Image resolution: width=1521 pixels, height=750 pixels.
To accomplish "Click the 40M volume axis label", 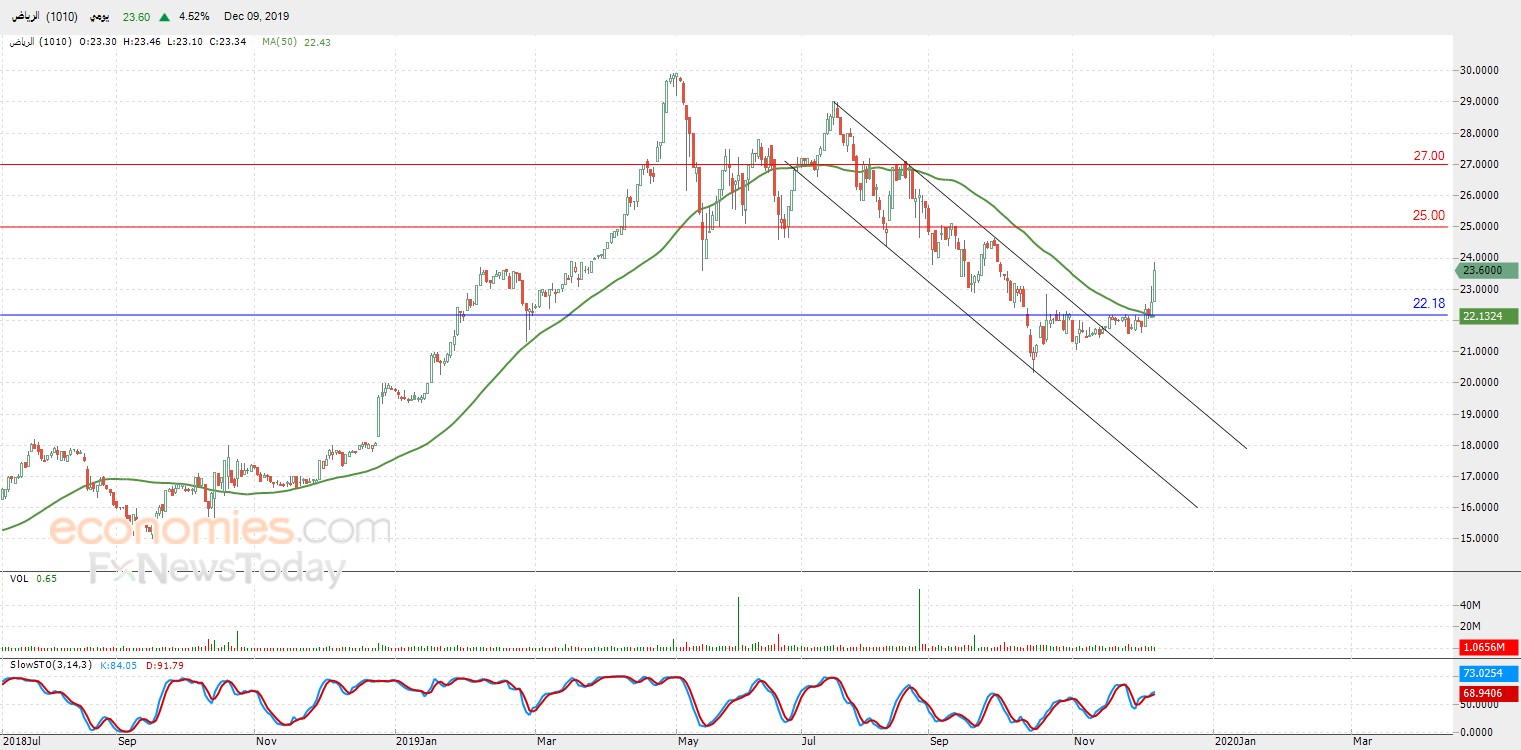I will coord(1470,605).
